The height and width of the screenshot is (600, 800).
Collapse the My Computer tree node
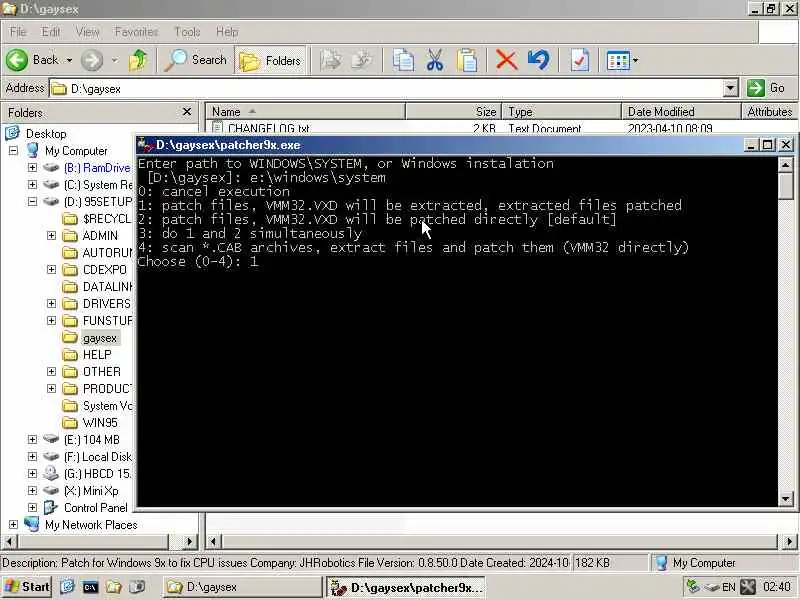point(13,151)
